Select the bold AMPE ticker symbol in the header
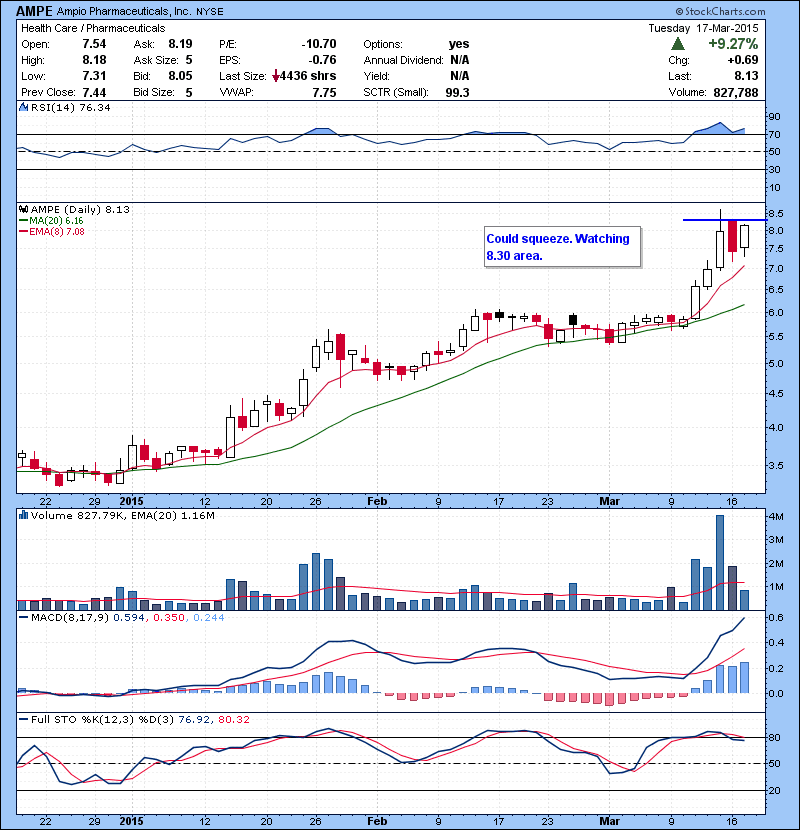The height and width of the screenshot is (830, 800). [34, 11]
